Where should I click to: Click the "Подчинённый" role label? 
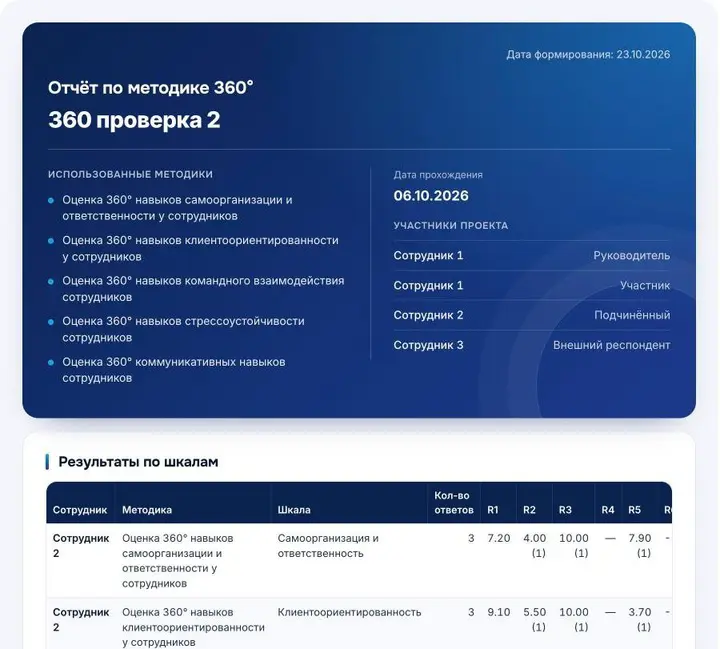632,315
